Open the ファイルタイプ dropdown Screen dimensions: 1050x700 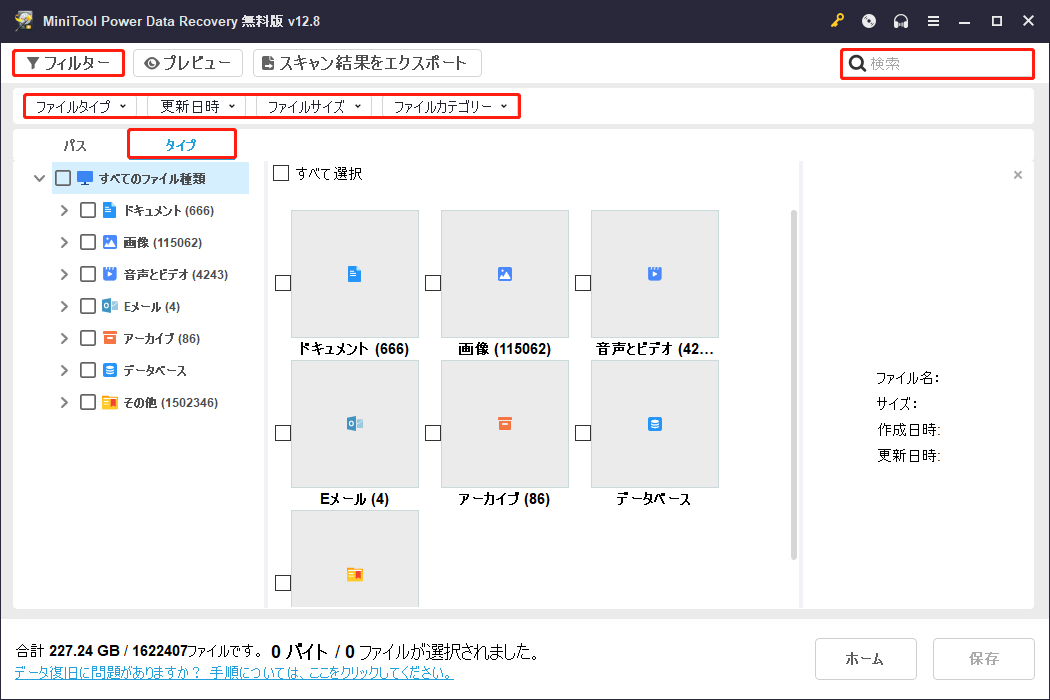pyautogui.click(x=80, y=105)
